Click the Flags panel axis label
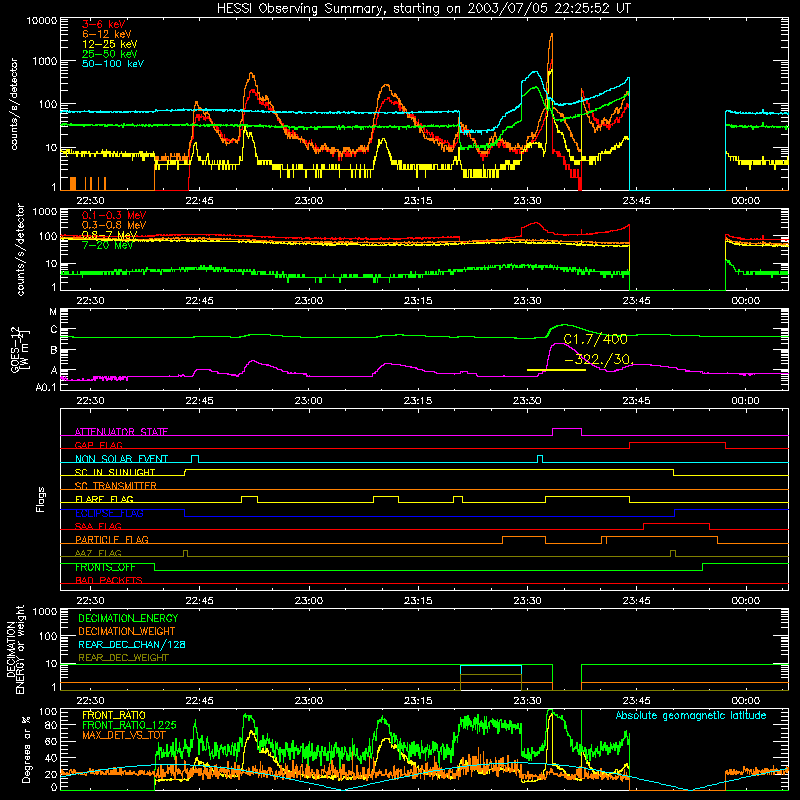The width and height of the screenshot is (800, 800). (x=41, y=499)
